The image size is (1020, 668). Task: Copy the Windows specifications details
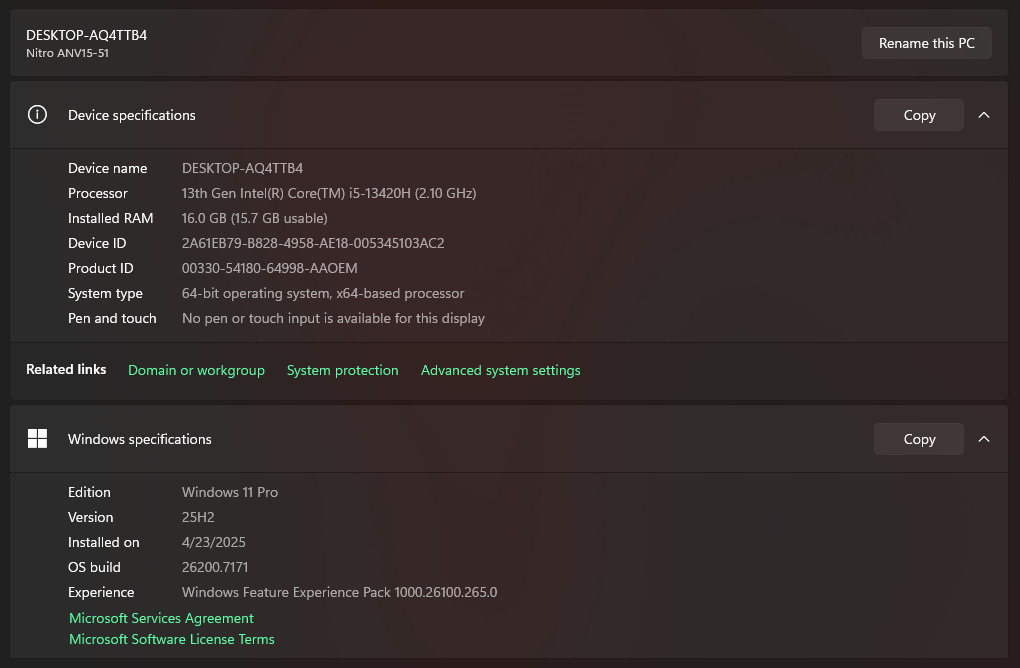918,439
